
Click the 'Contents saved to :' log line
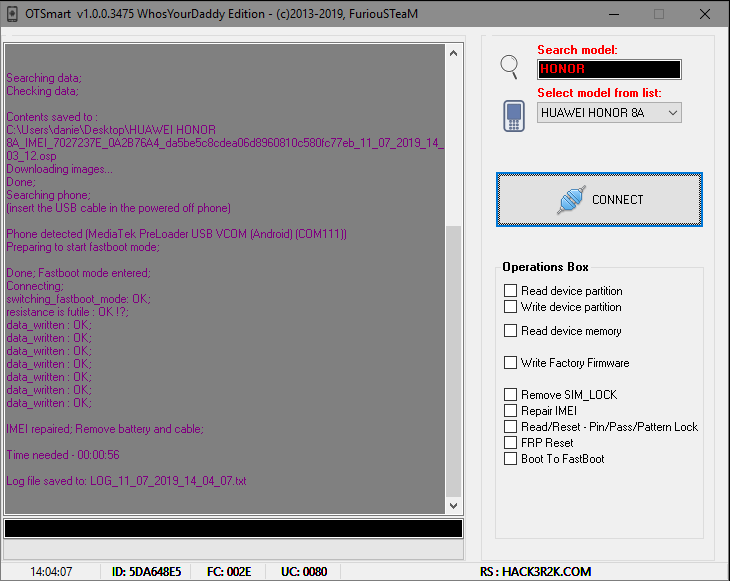click(52, 117)
